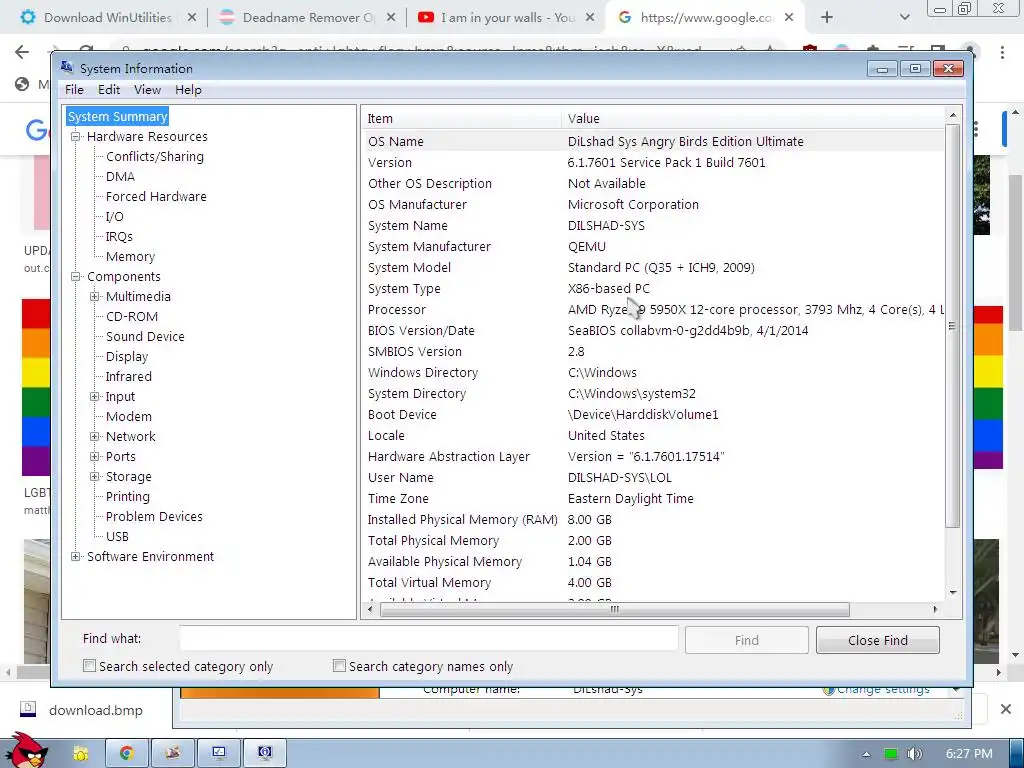Select I/O under Hardware Resources
The width and height of the screenshot is (1024, 768).
(x=114, y=216)
